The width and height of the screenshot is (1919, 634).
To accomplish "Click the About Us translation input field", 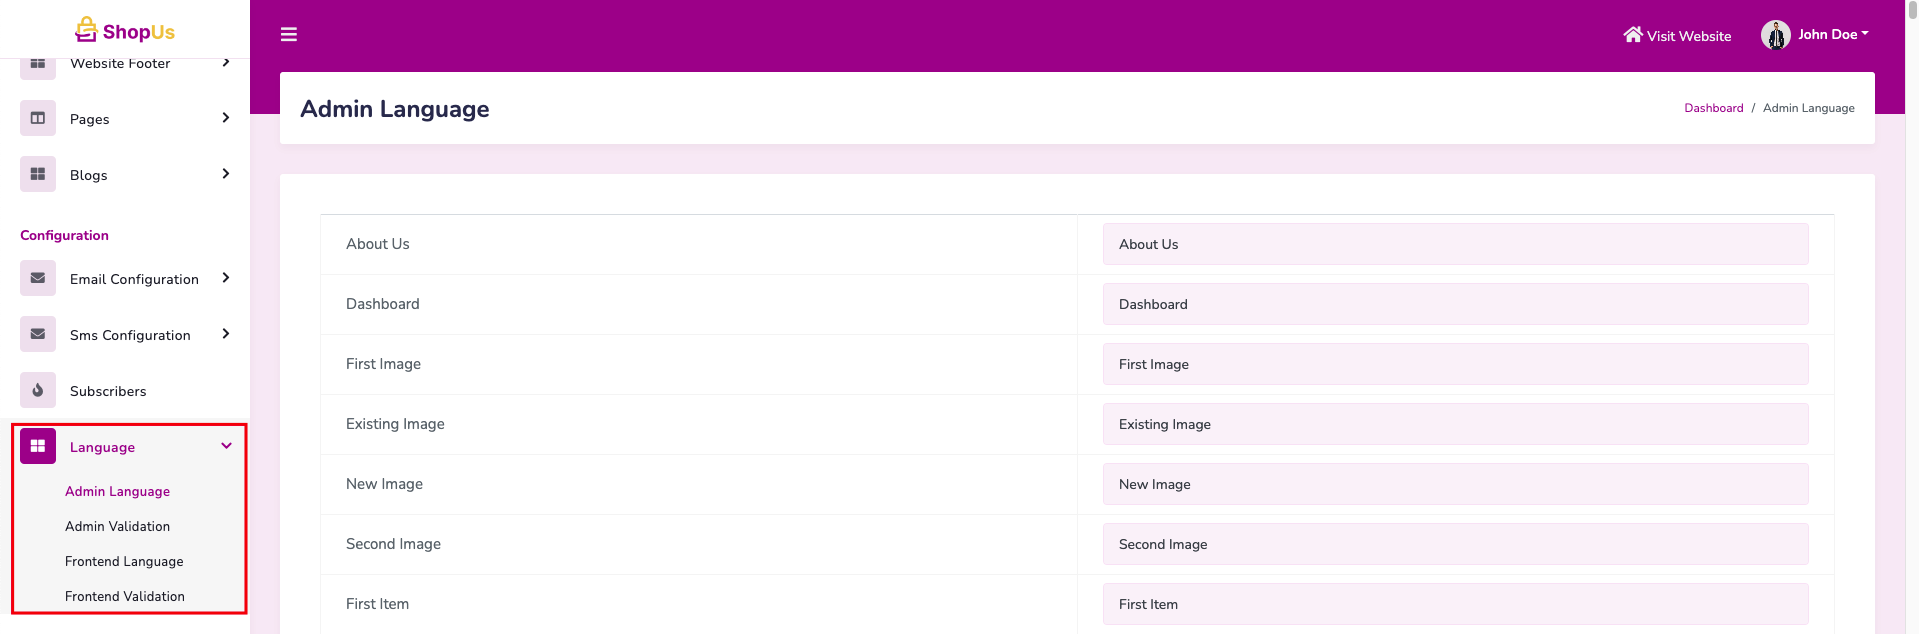I will 1455,244.
